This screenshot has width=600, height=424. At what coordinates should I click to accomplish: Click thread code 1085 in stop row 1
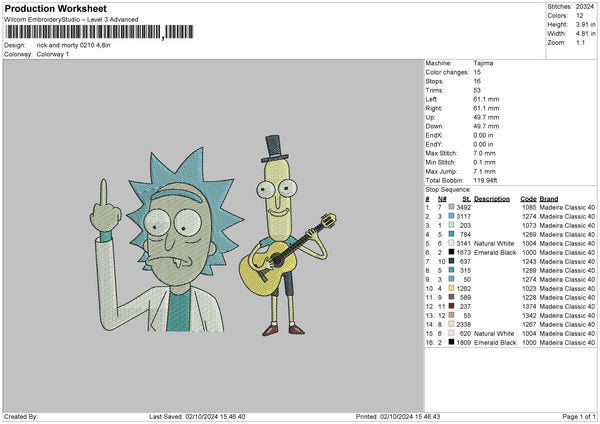point(529,207)
